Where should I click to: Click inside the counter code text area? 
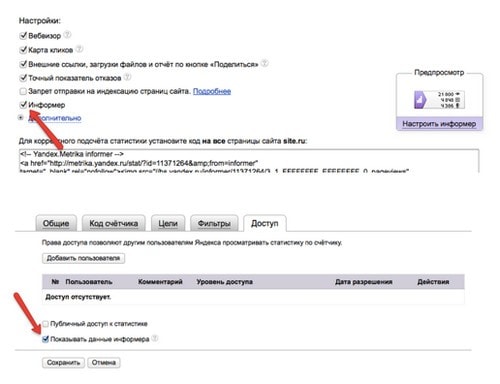pos(249,161)
